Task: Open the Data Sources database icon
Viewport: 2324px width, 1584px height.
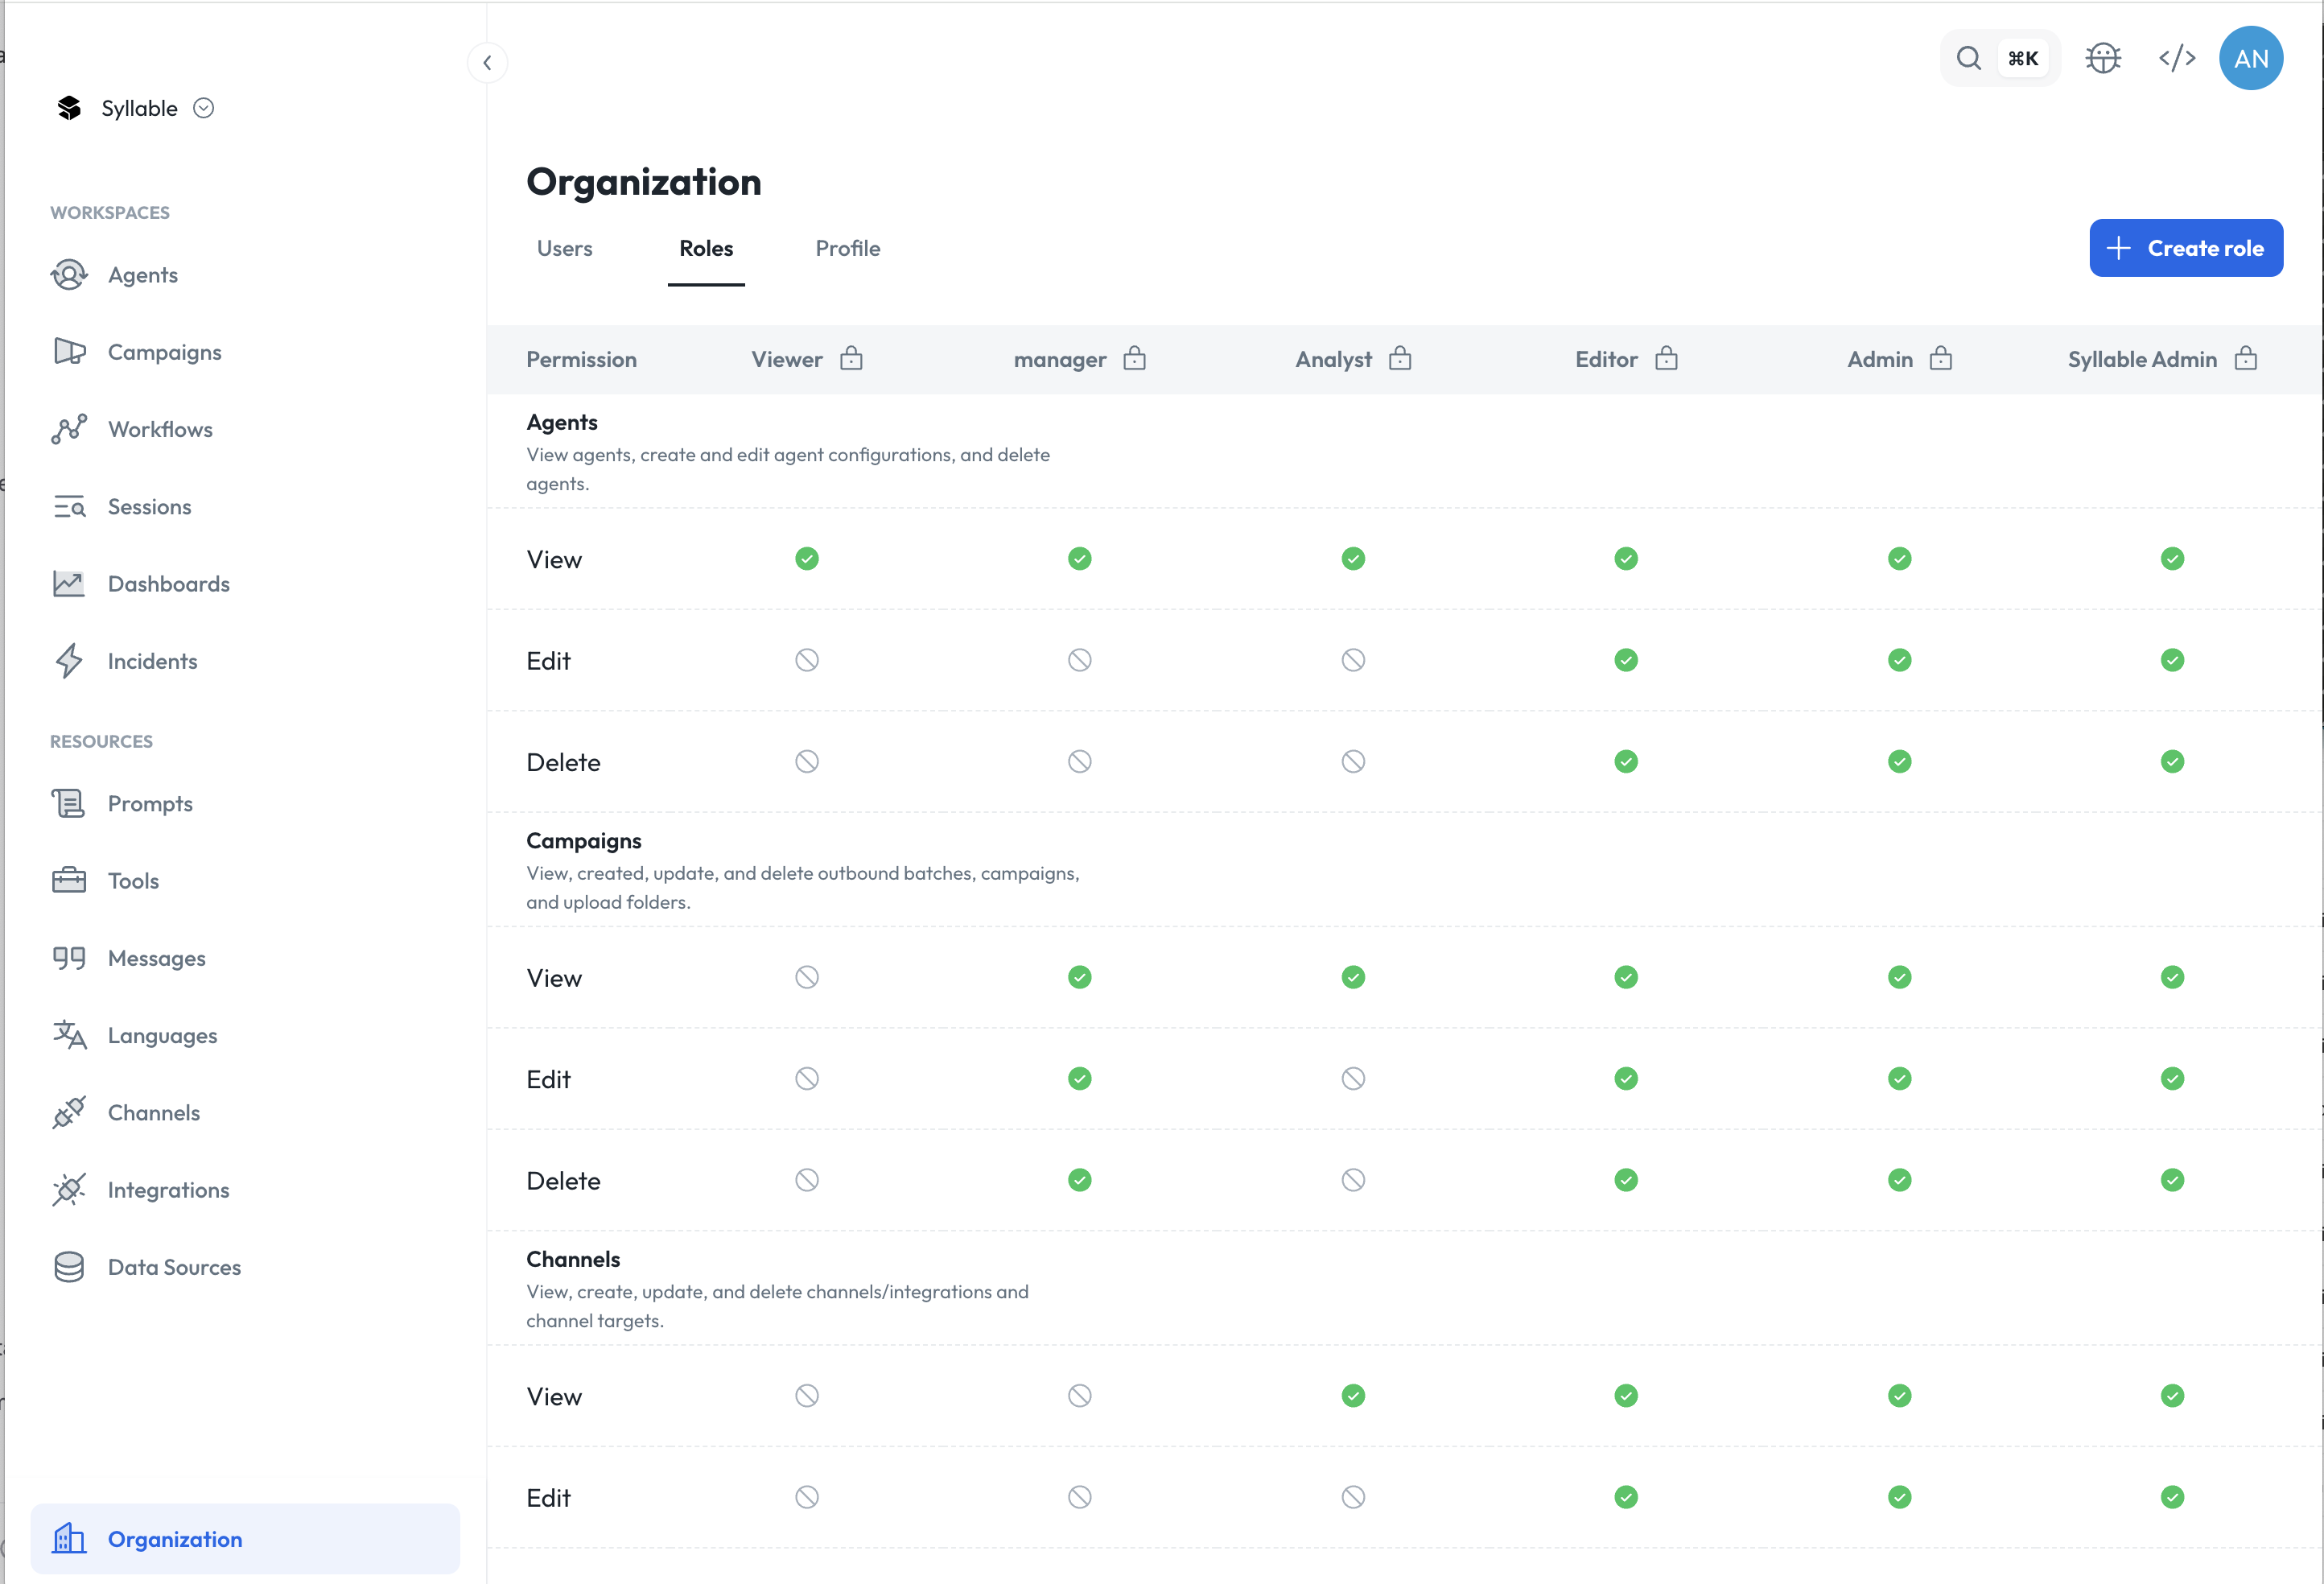Action: click(x=69, y=1267)
